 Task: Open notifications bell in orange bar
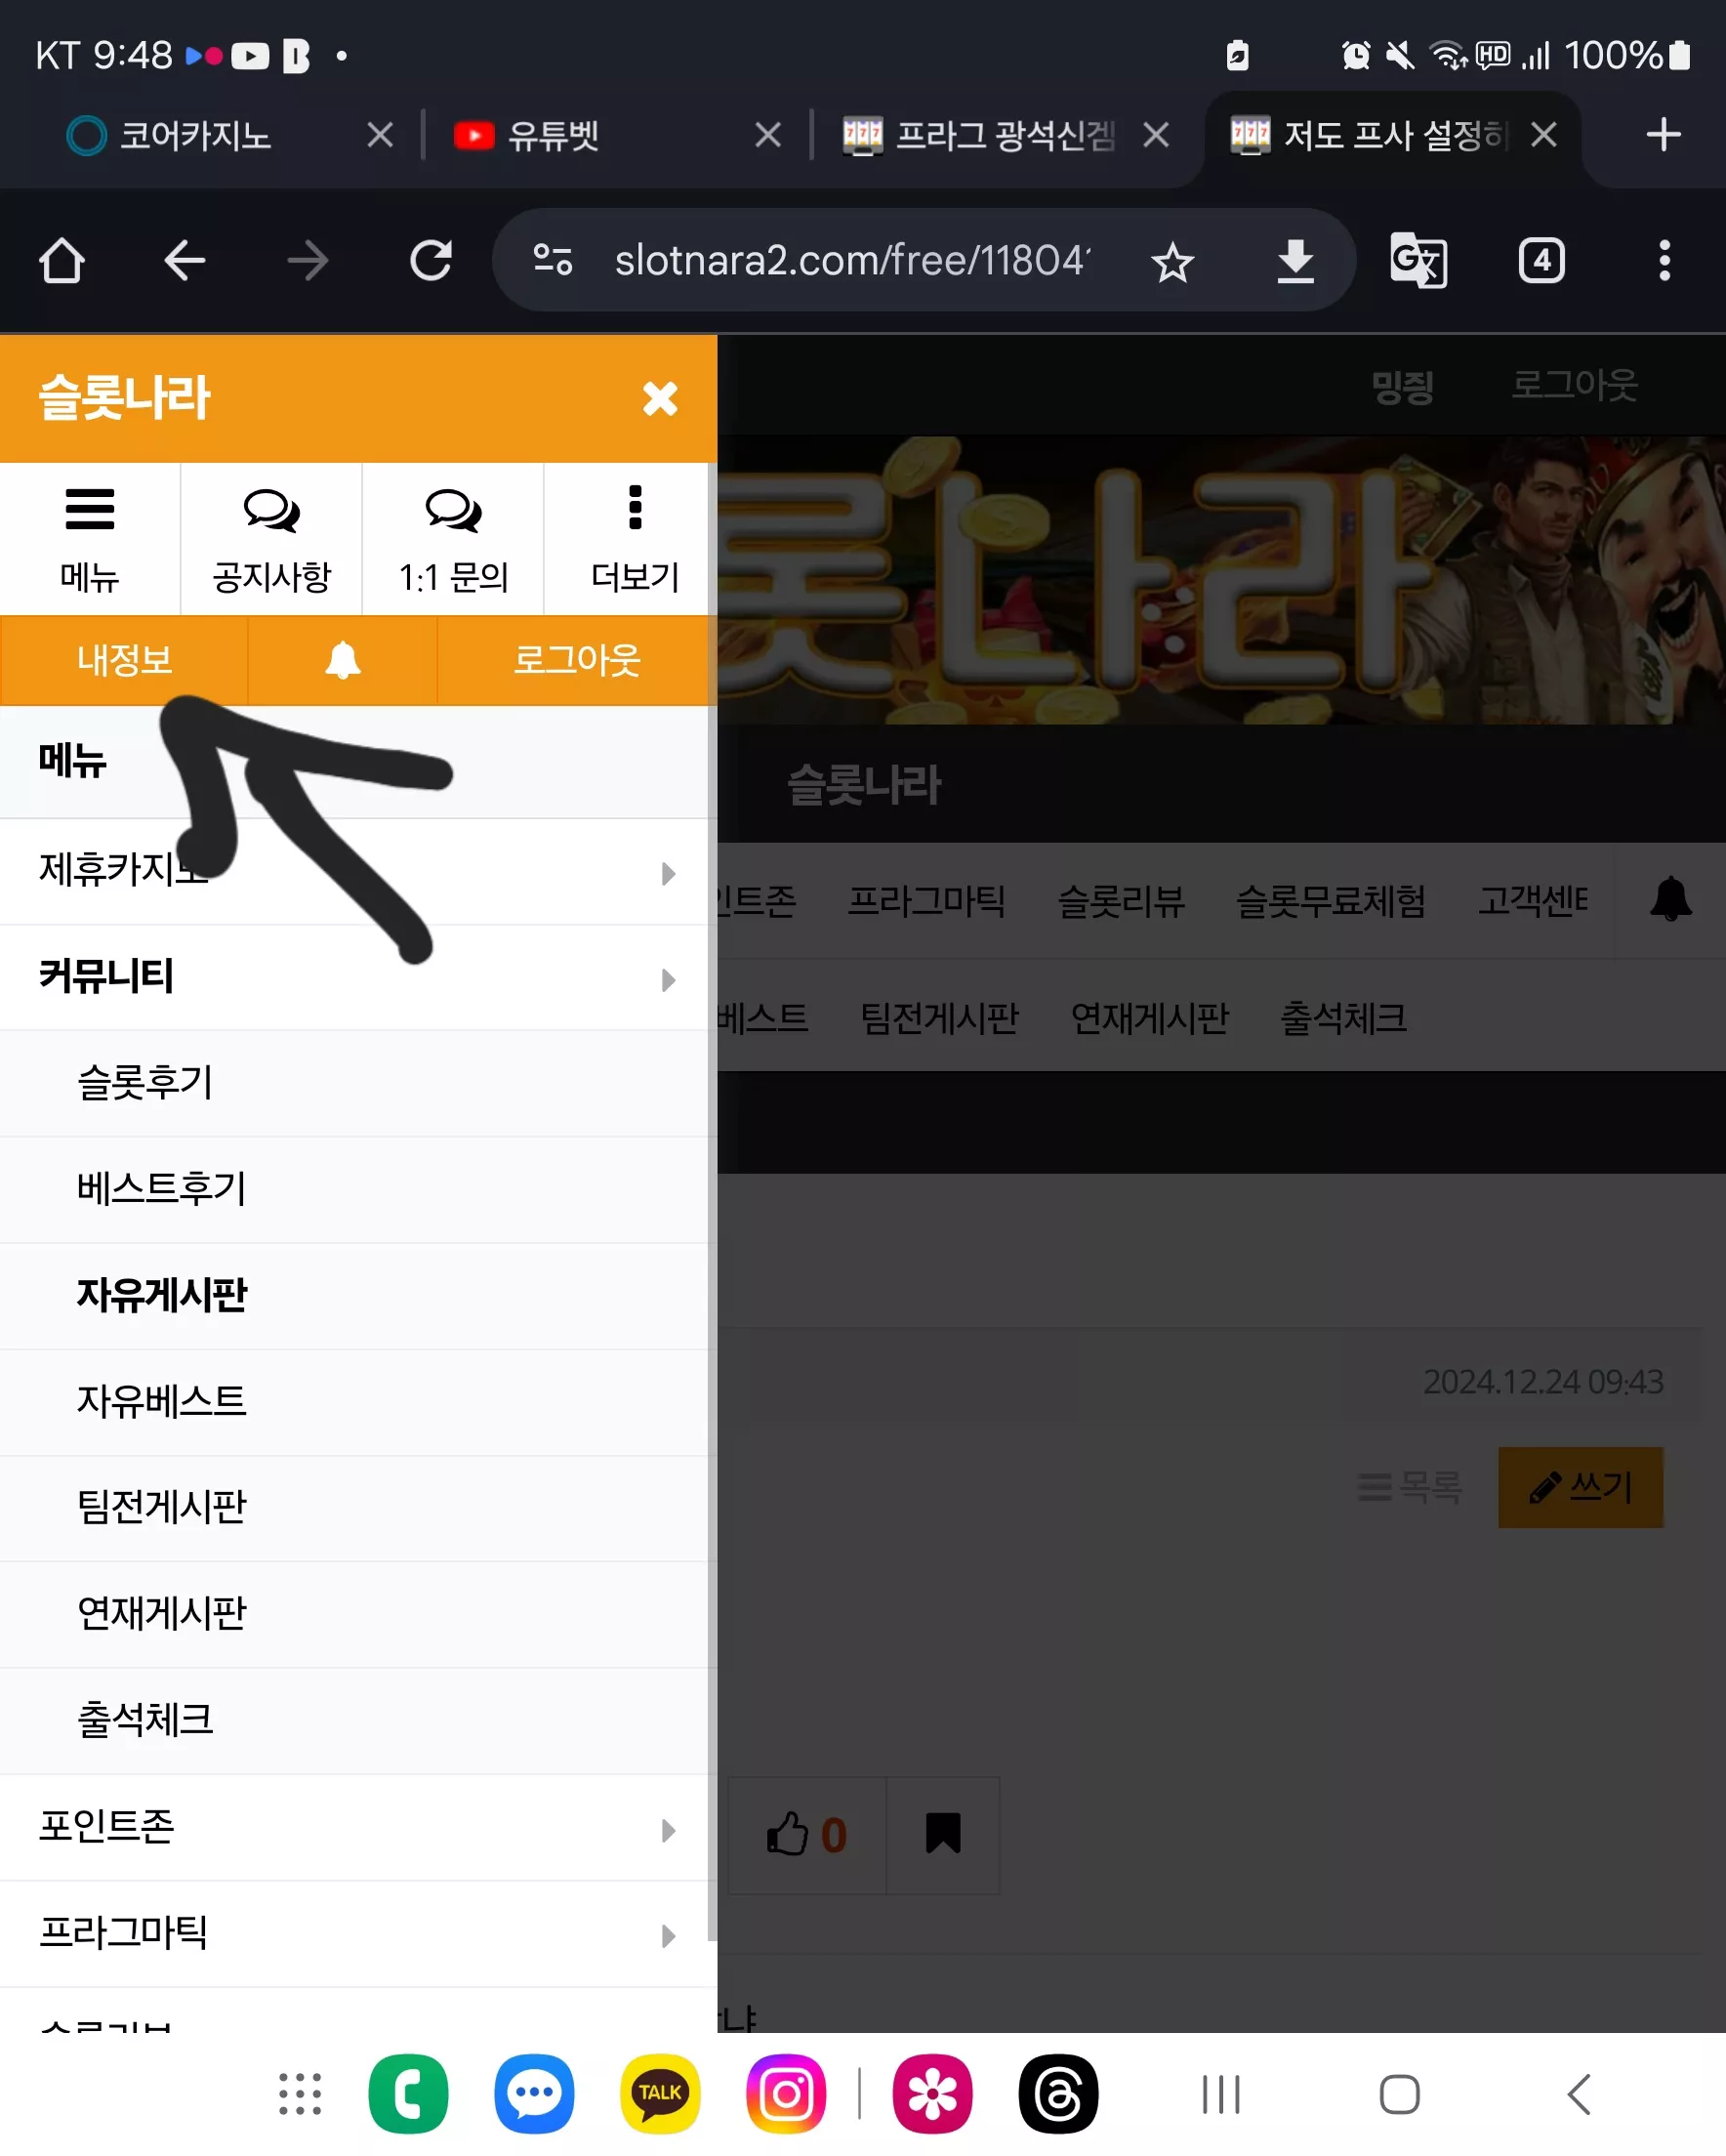point(343,660)
